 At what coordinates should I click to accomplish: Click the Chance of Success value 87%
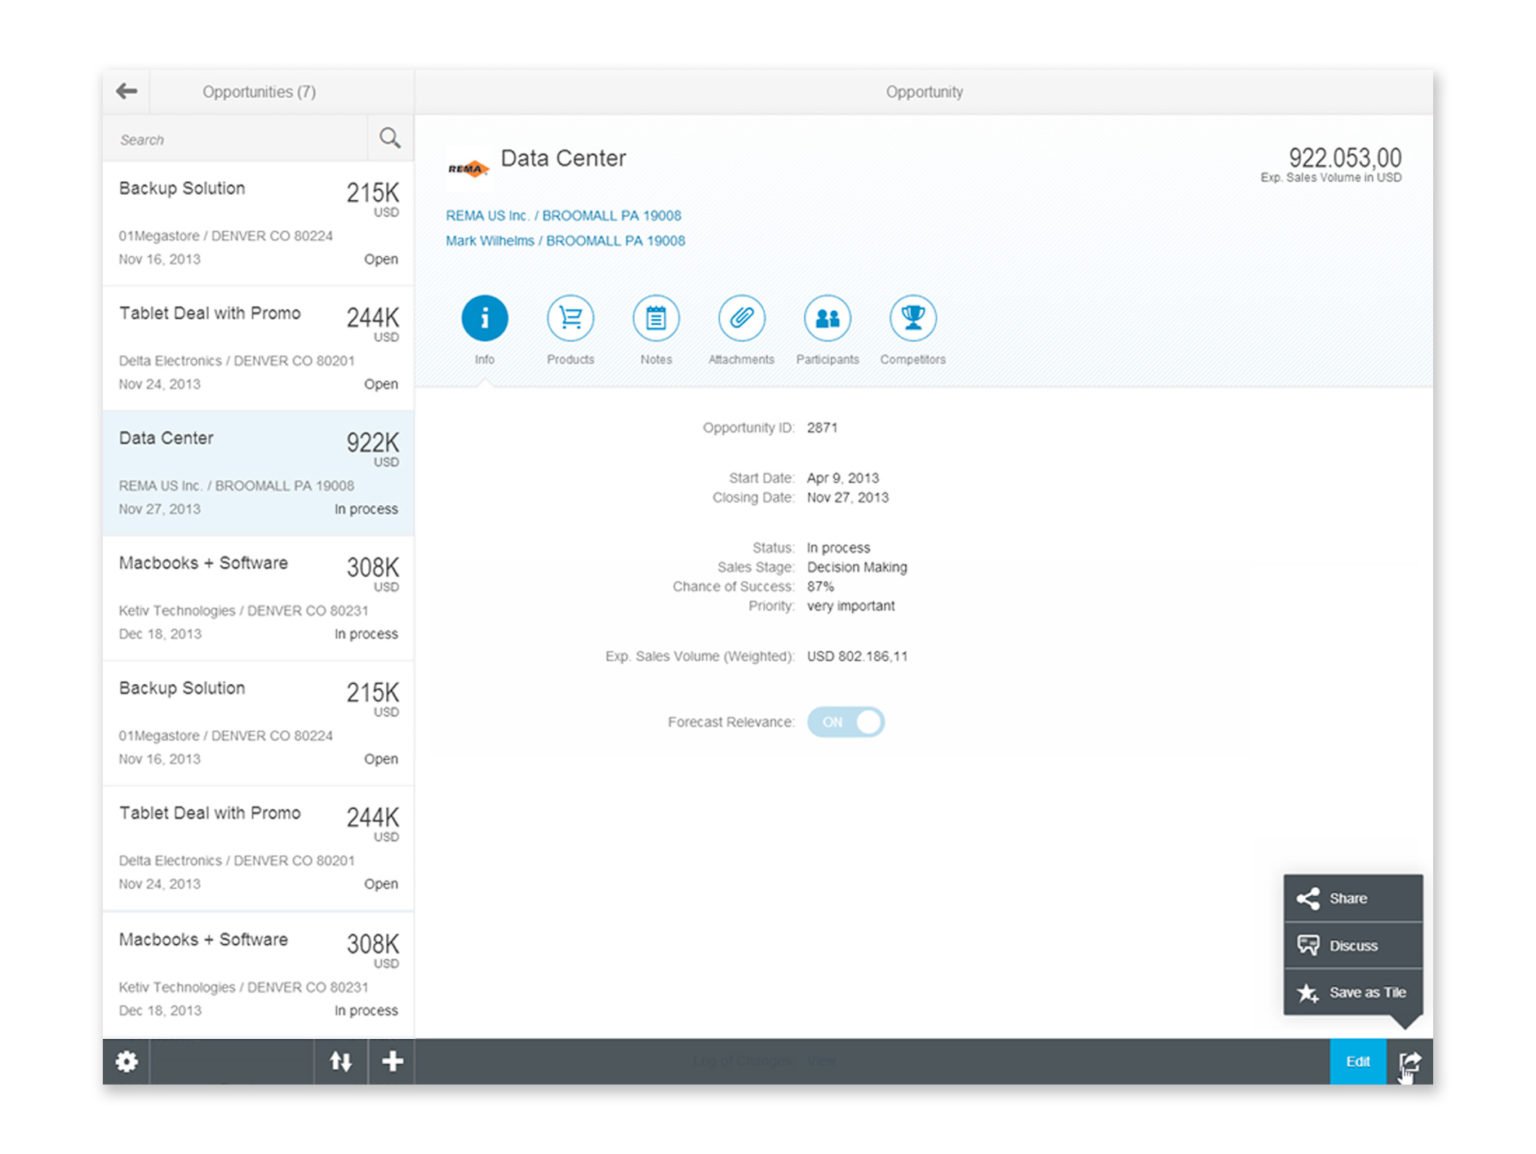[820, 586]
